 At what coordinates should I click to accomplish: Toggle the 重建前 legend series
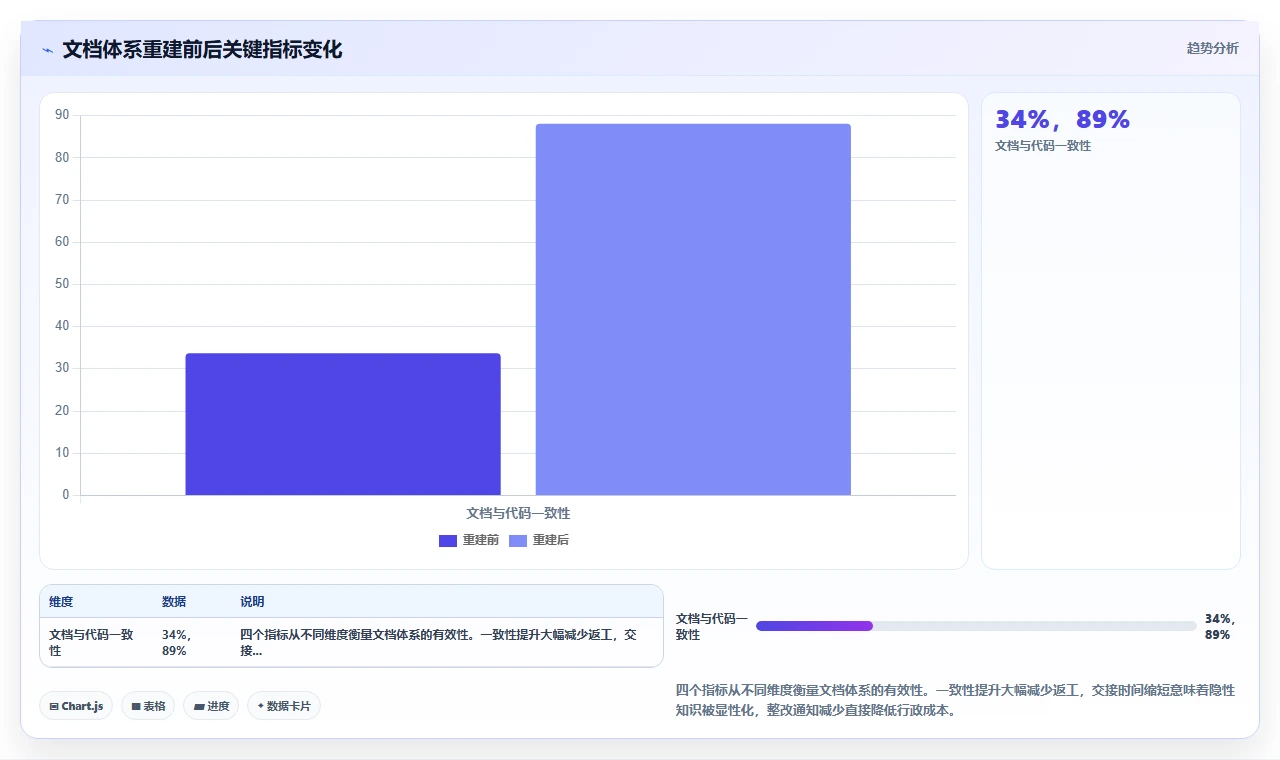pyautogui.click(x=469, y=540)
